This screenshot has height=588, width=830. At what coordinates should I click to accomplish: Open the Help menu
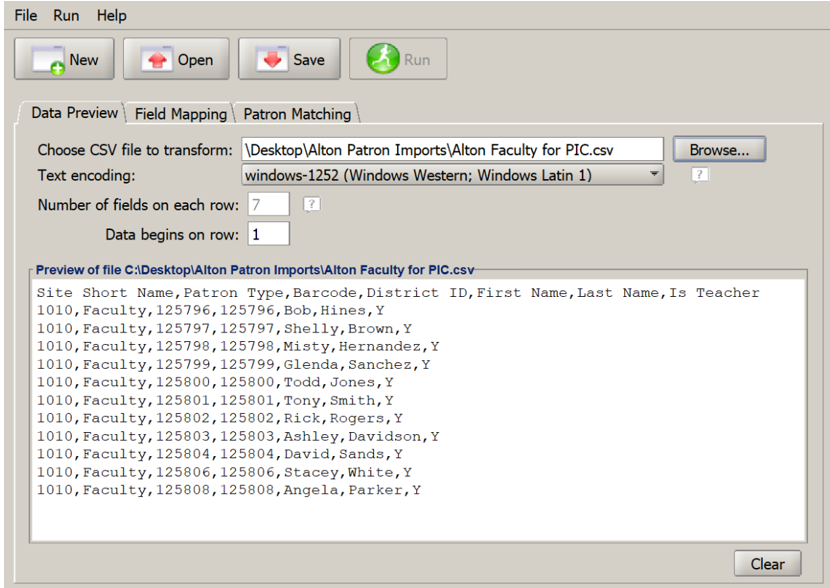110,15
